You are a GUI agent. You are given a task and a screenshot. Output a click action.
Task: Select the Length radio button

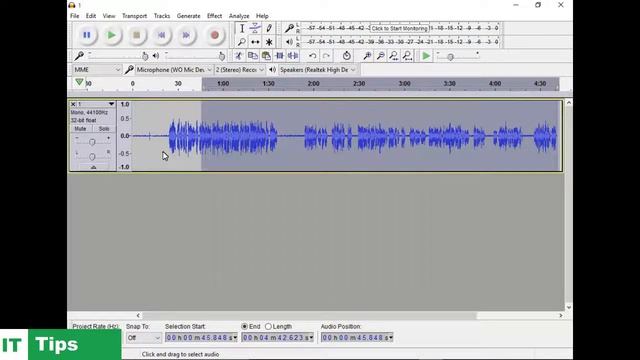(x=268, y=327)
